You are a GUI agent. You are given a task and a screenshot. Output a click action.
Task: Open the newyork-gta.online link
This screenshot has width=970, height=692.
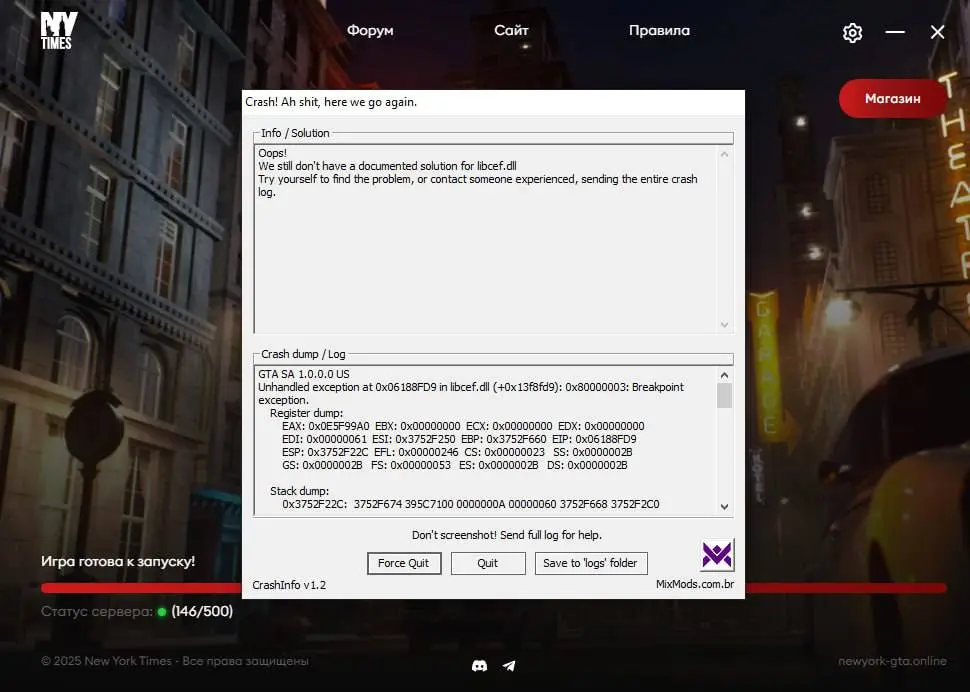click(892, 661)
